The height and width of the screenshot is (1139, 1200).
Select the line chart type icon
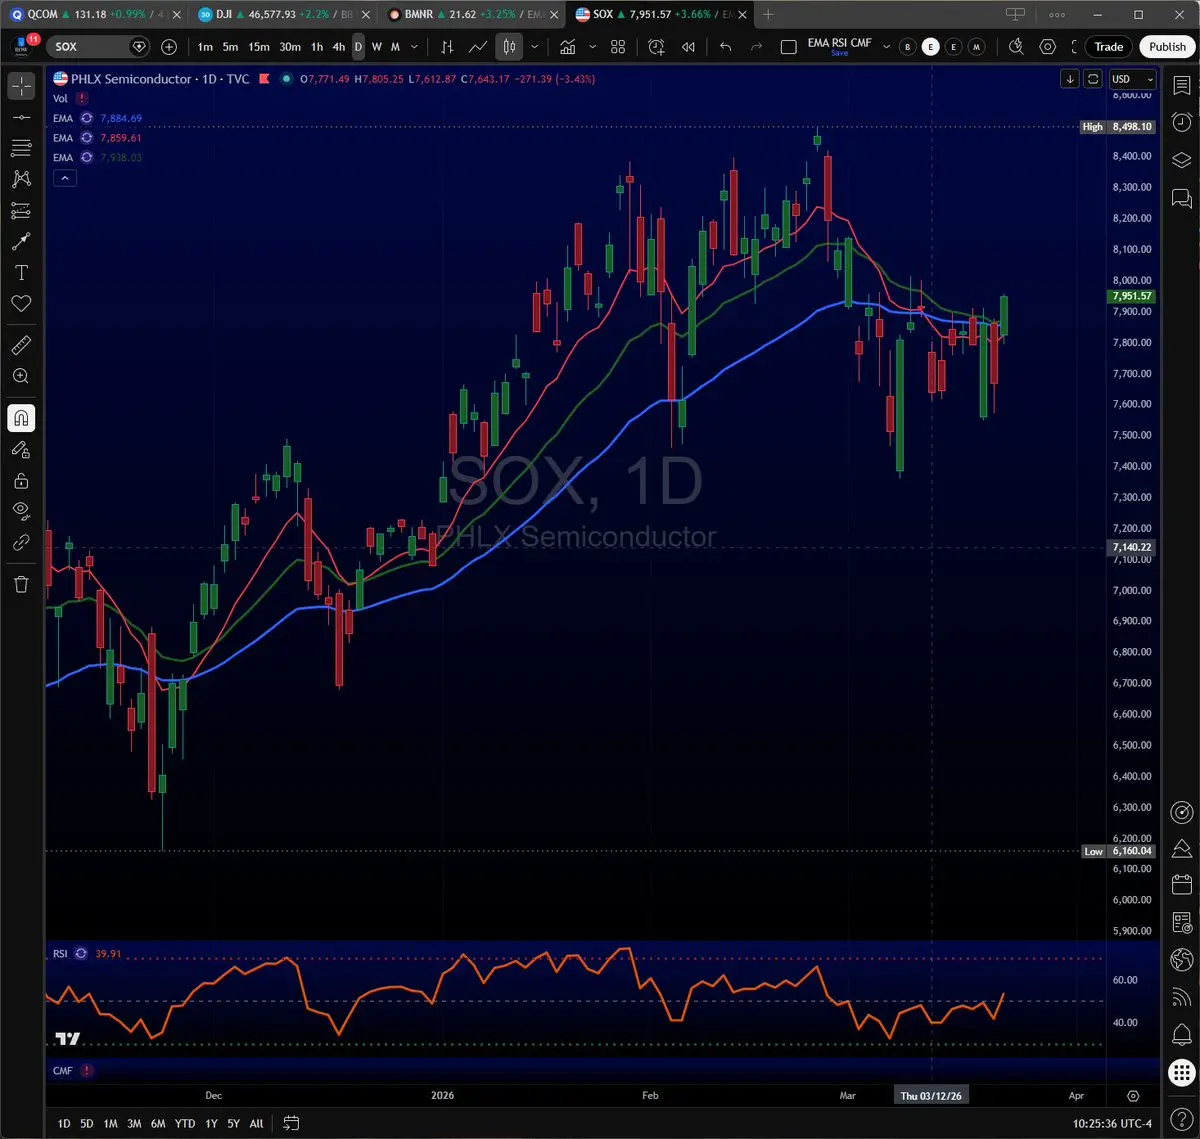tap(478, 47)
